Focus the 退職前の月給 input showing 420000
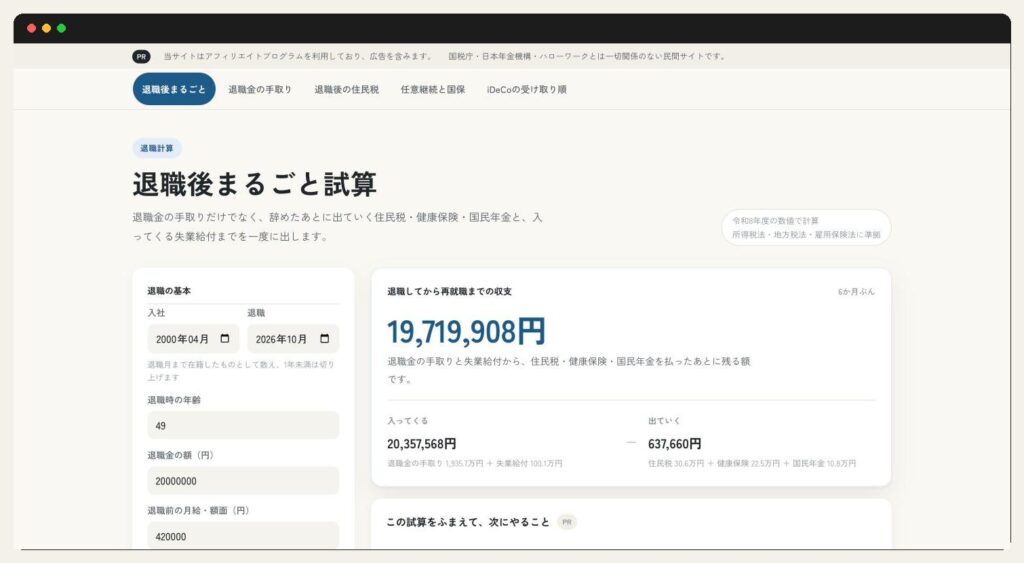Screen dimensions: 1024x563 tap(243, 536)
